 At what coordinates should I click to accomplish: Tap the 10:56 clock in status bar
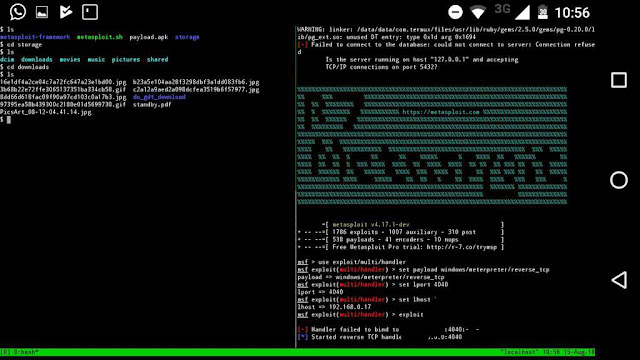572,13
